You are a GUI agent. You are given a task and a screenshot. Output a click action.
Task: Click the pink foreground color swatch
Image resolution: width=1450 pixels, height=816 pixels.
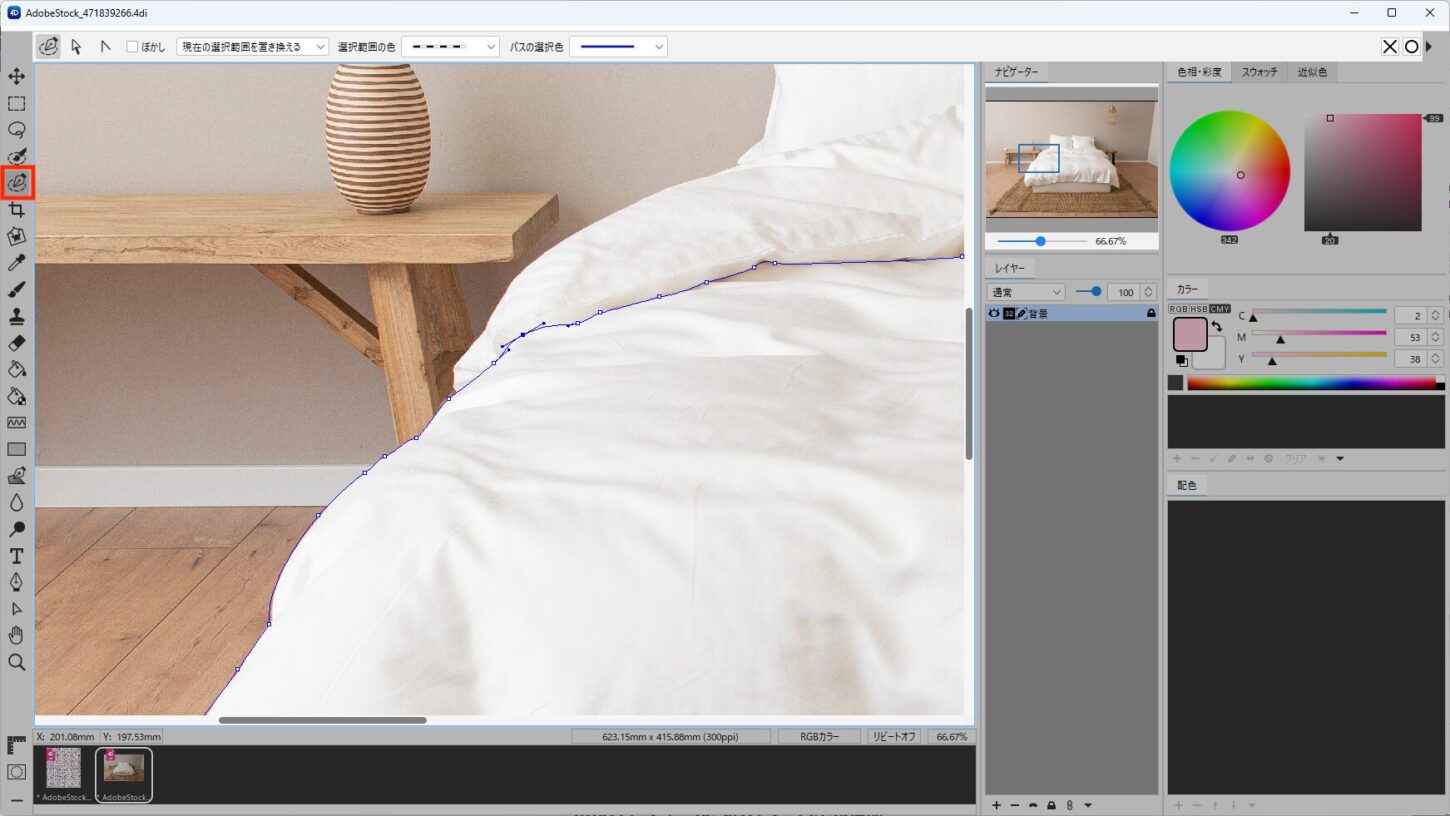(x=1189, y=335)
